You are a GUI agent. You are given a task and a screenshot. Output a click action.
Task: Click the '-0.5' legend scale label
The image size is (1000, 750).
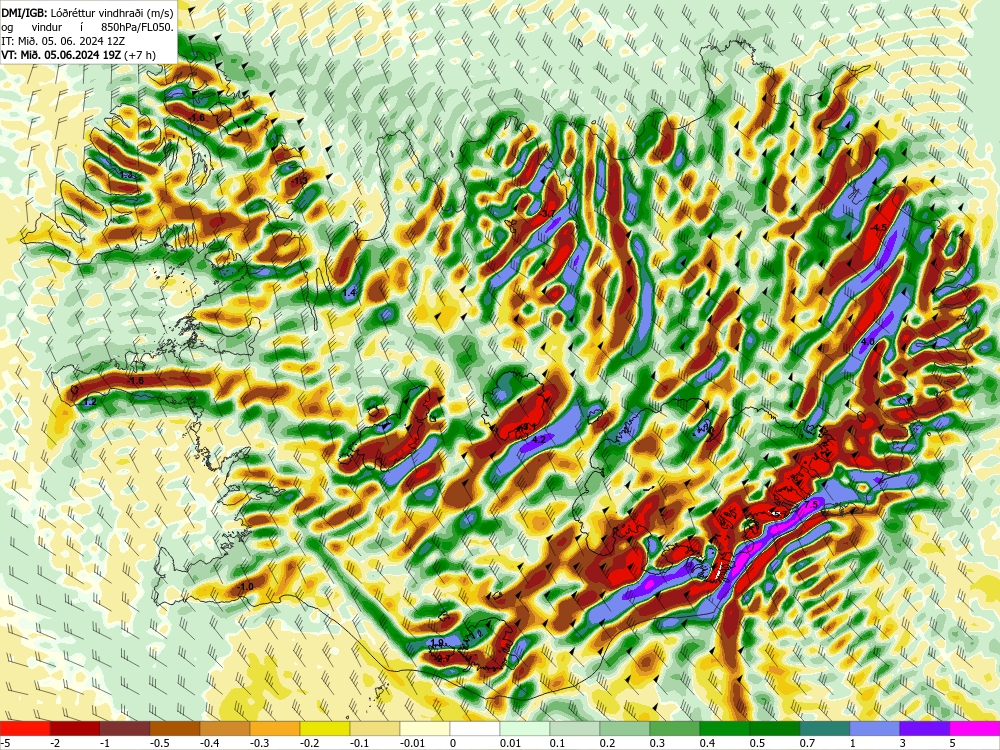tap(159, 743)
